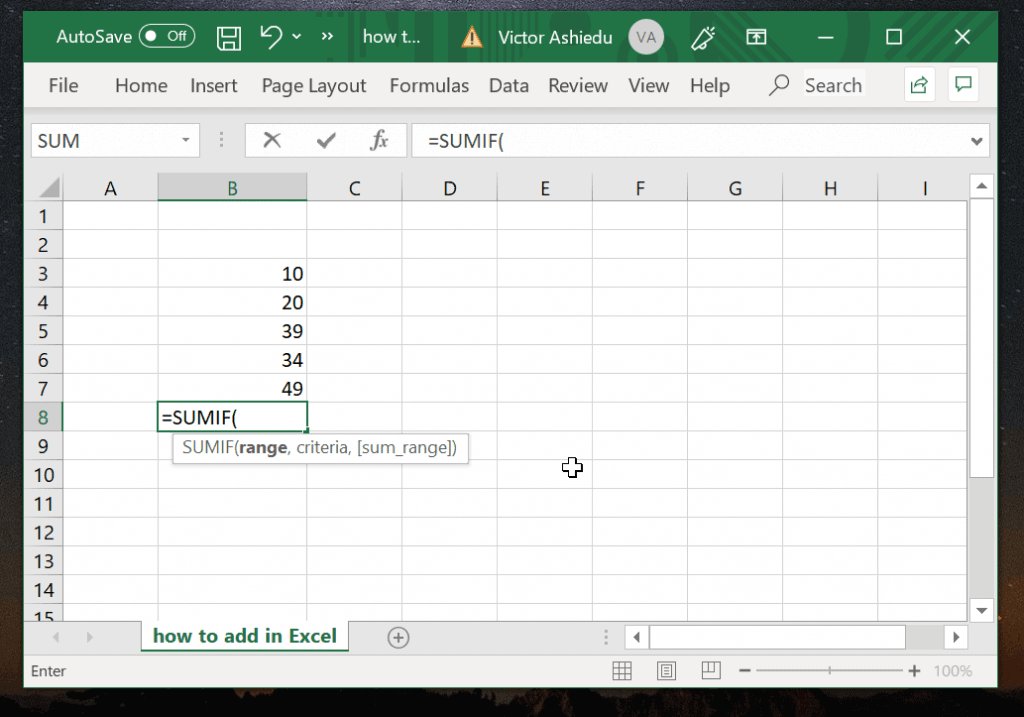Open the File menu
Image resolution: width=1024 pixels, height=717 pixels.
click(x=63, y=86)
